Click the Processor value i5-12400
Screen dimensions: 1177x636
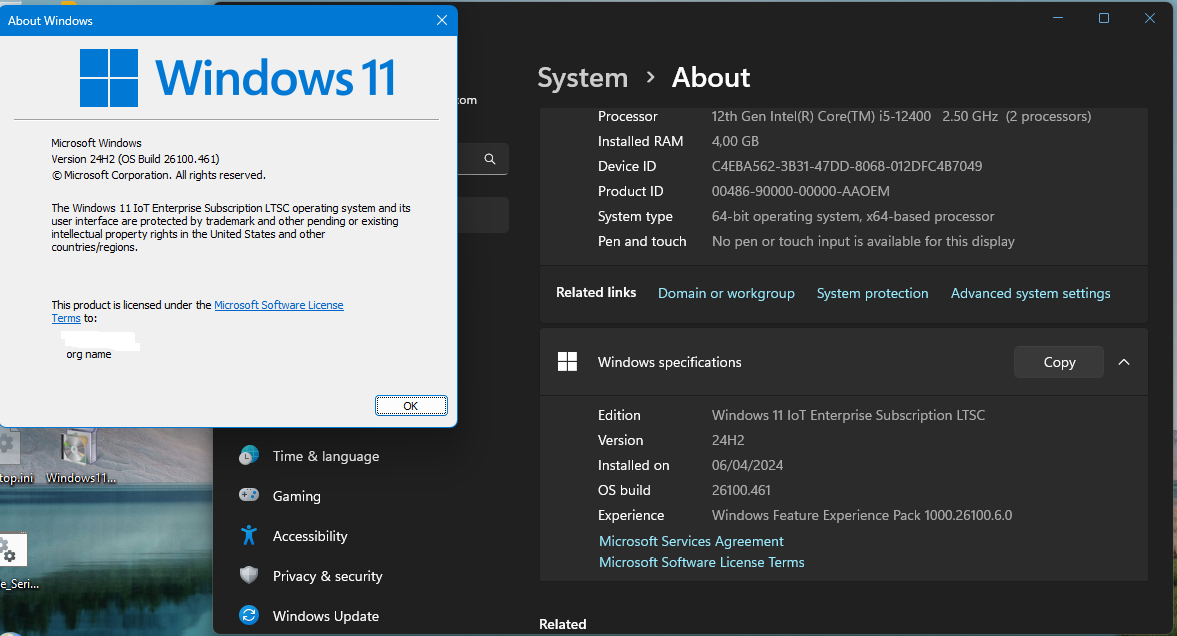902,116
